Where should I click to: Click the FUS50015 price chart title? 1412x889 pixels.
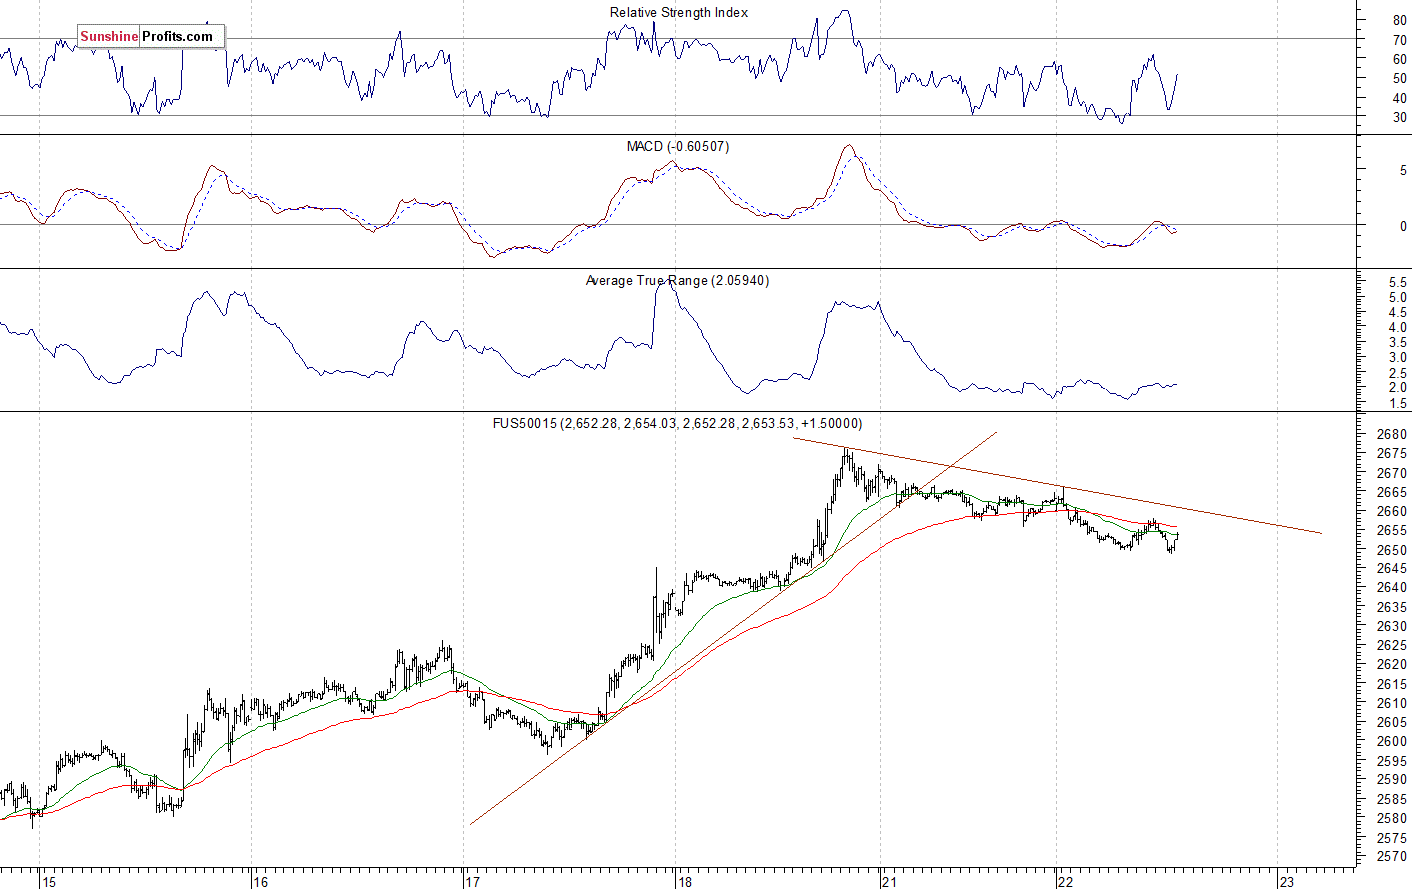(677, 424)
